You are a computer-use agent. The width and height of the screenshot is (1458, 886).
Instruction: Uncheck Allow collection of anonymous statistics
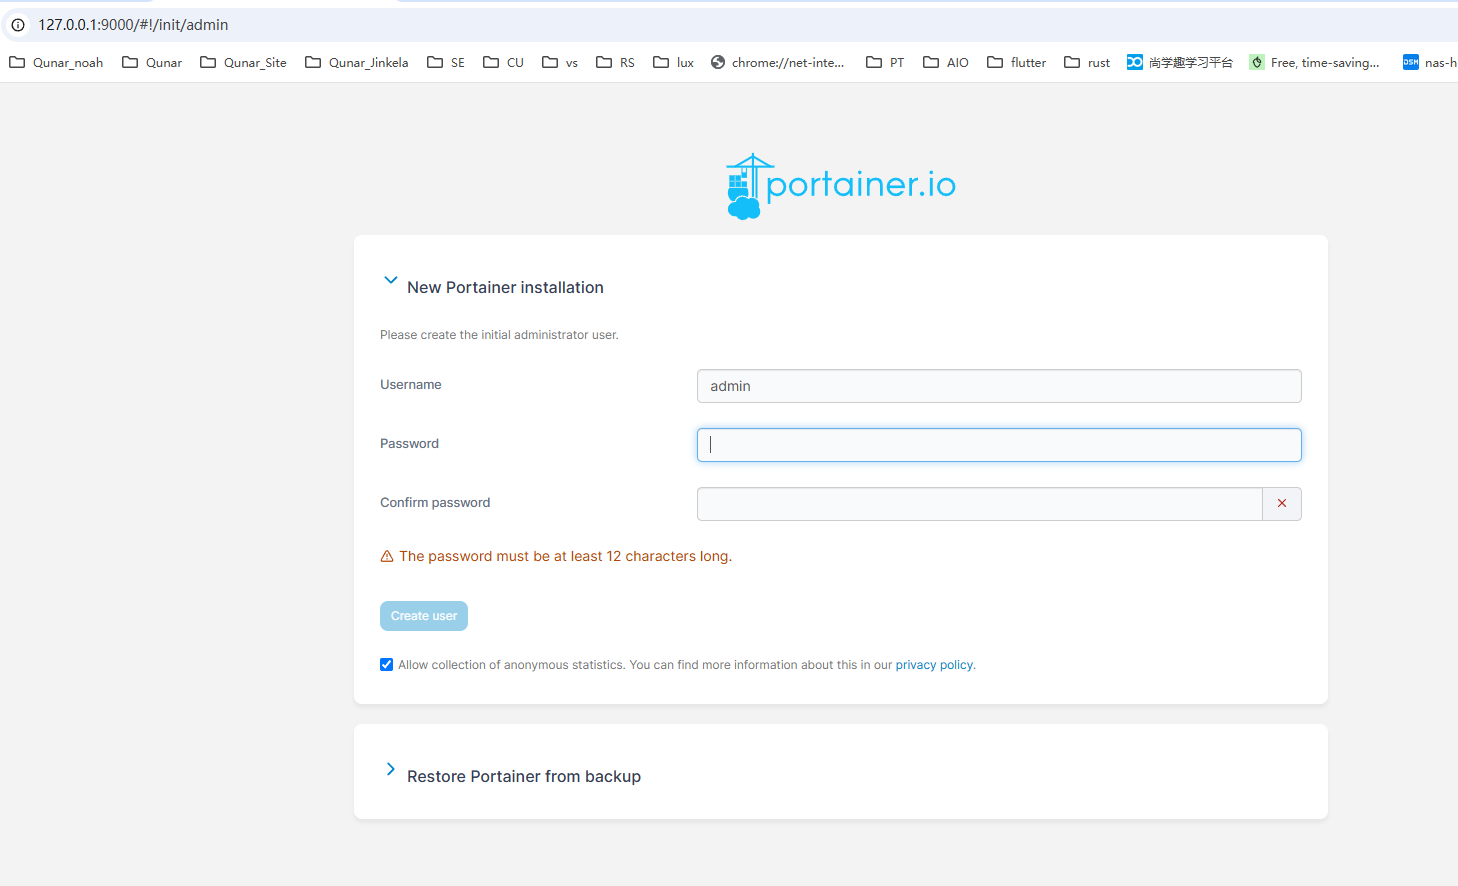[x=387, y=665]
